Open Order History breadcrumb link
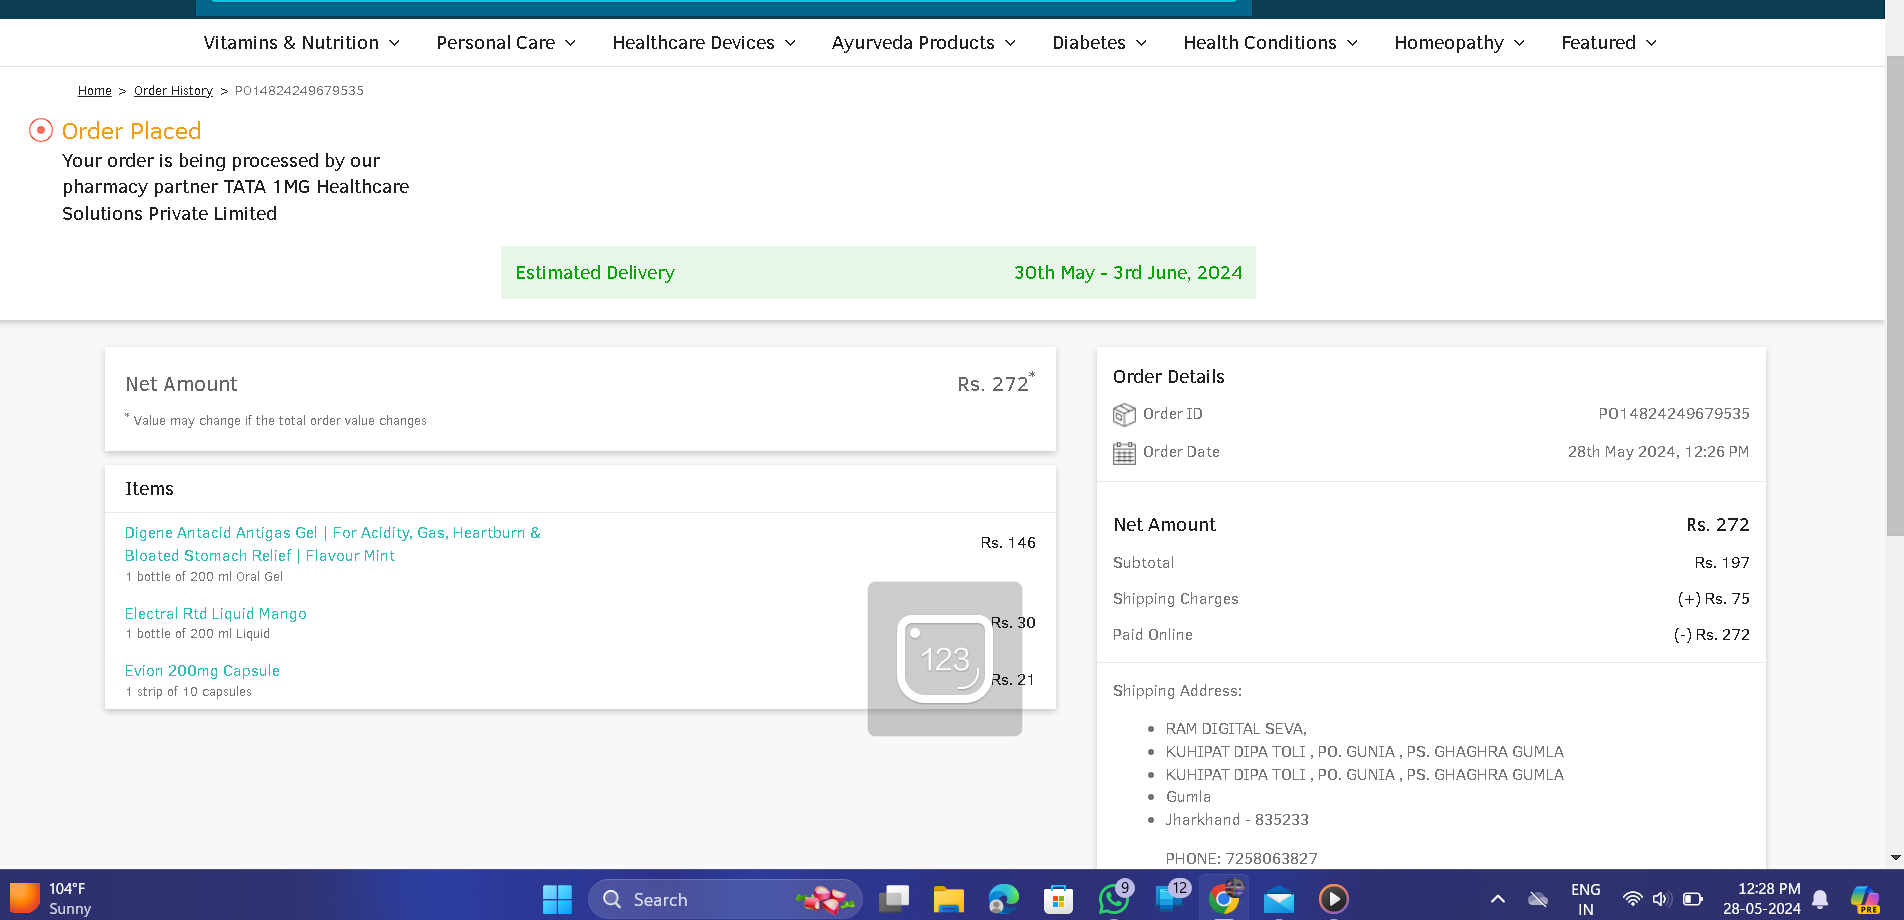1904x920 pixels. click(173, 91)
